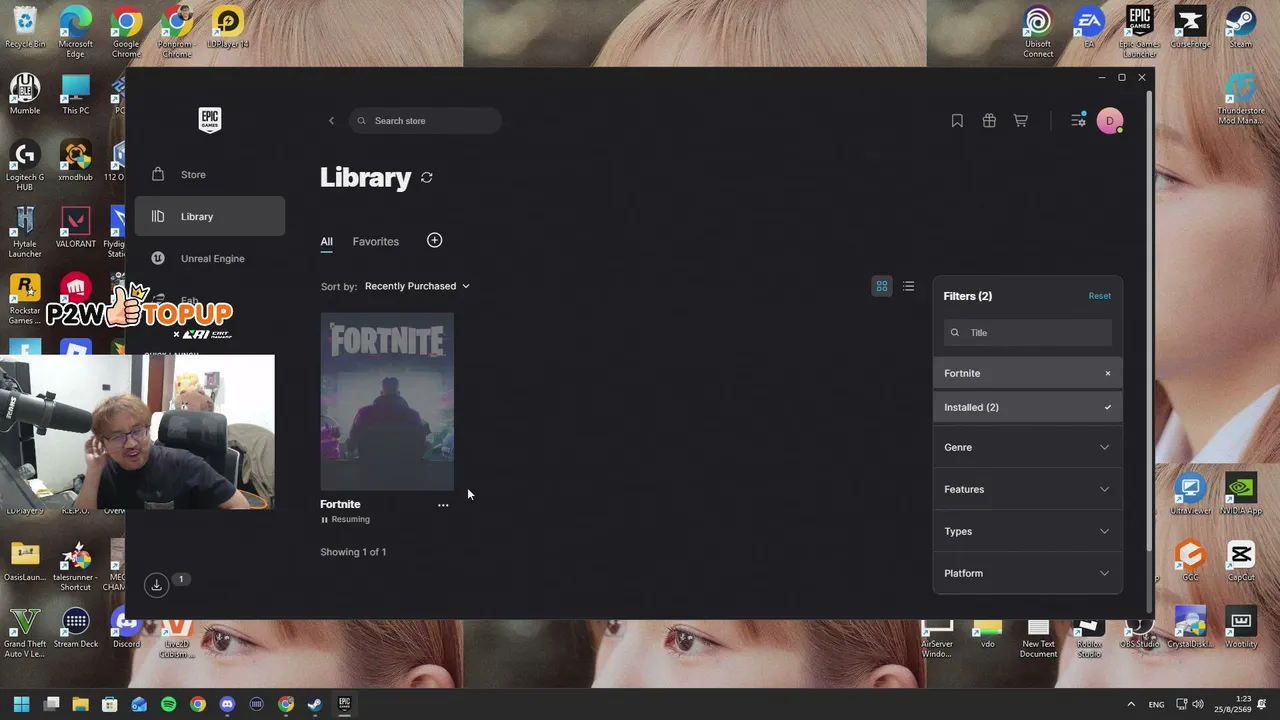Open Unreal Engine in the sidebar
Screen dimensions: 1280x720
(x=210, y=258)
